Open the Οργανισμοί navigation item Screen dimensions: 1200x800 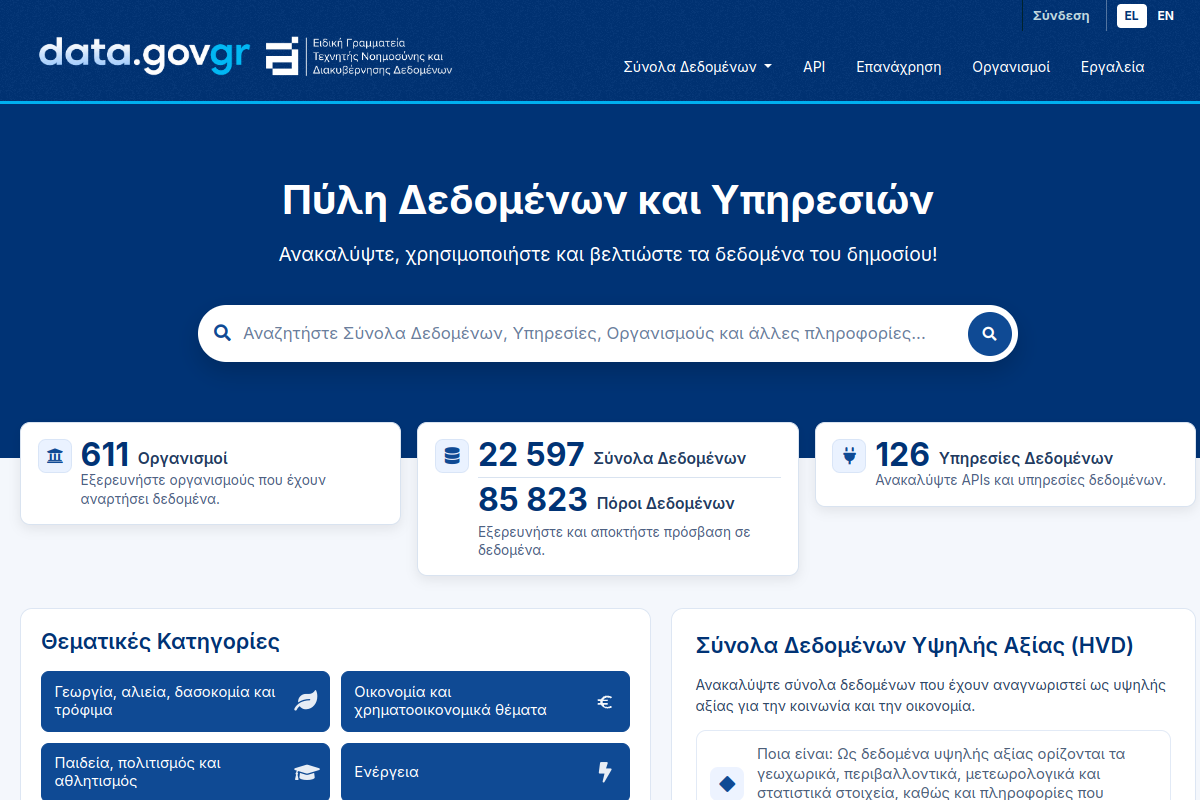pyautogui.click(x=1011, y=67)
